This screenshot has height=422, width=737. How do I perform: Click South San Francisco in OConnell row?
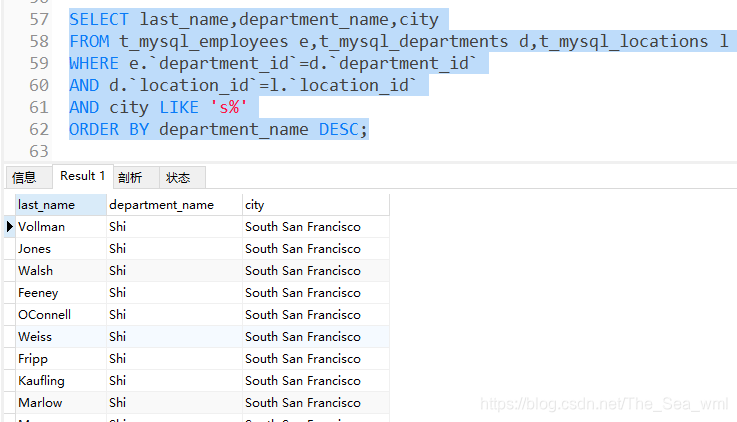click(316, 315)
